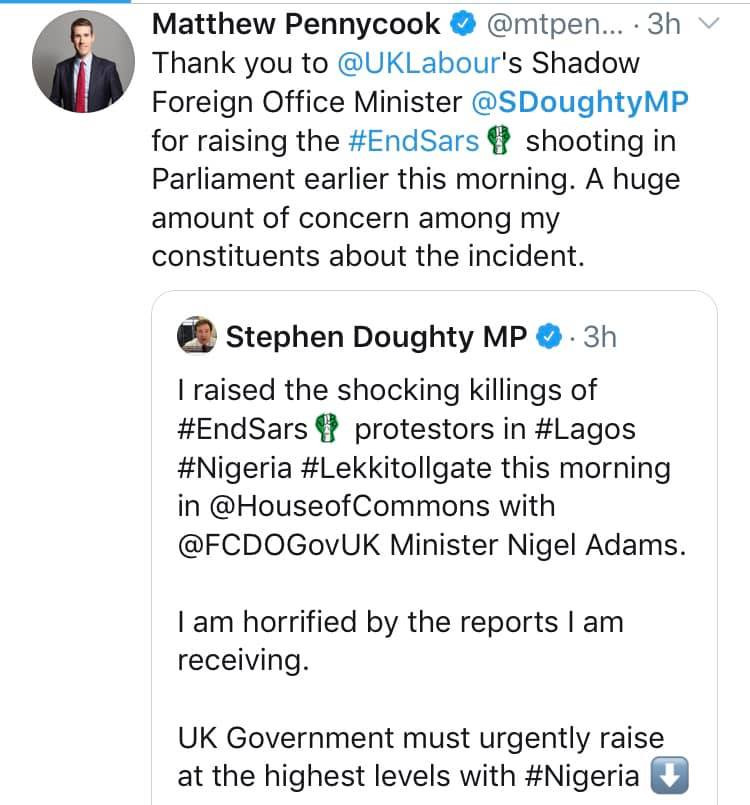The width and height of the screenshot is (750, 805).
Task: Click the Stephen Doughty MP name
Action: click(x=376, y=338)
